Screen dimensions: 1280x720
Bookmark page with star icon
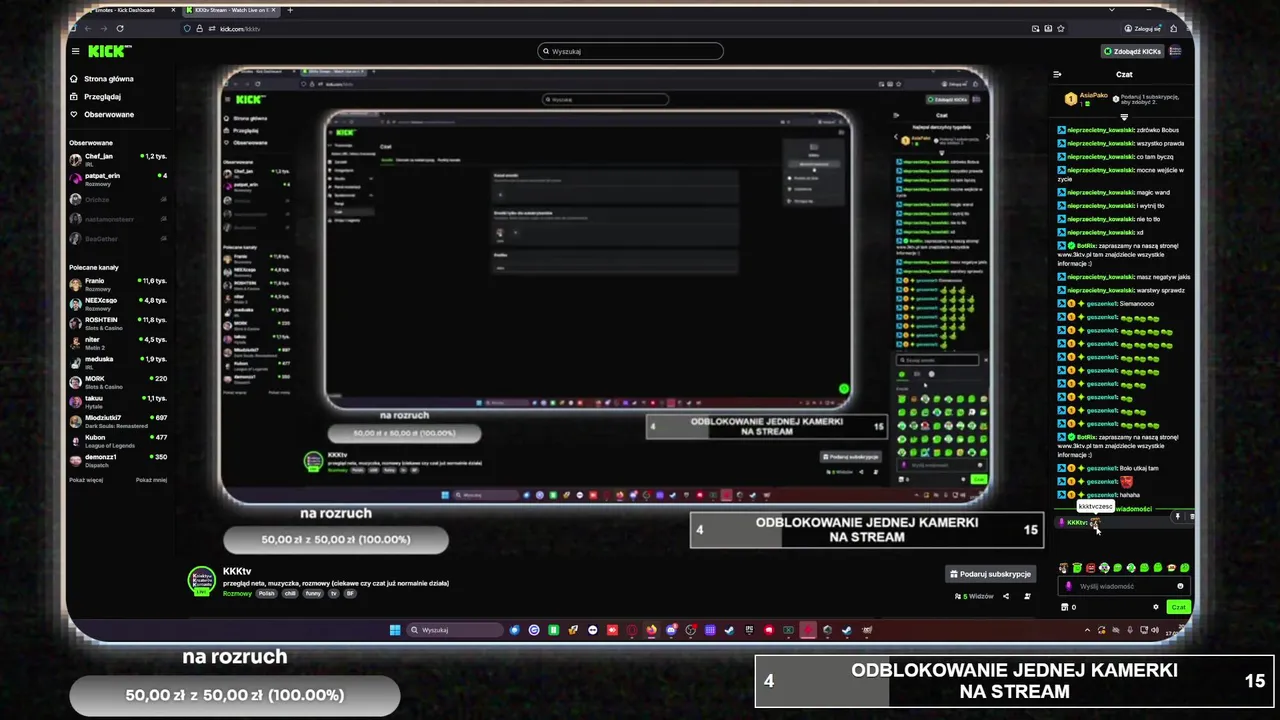coord(1061,29)
